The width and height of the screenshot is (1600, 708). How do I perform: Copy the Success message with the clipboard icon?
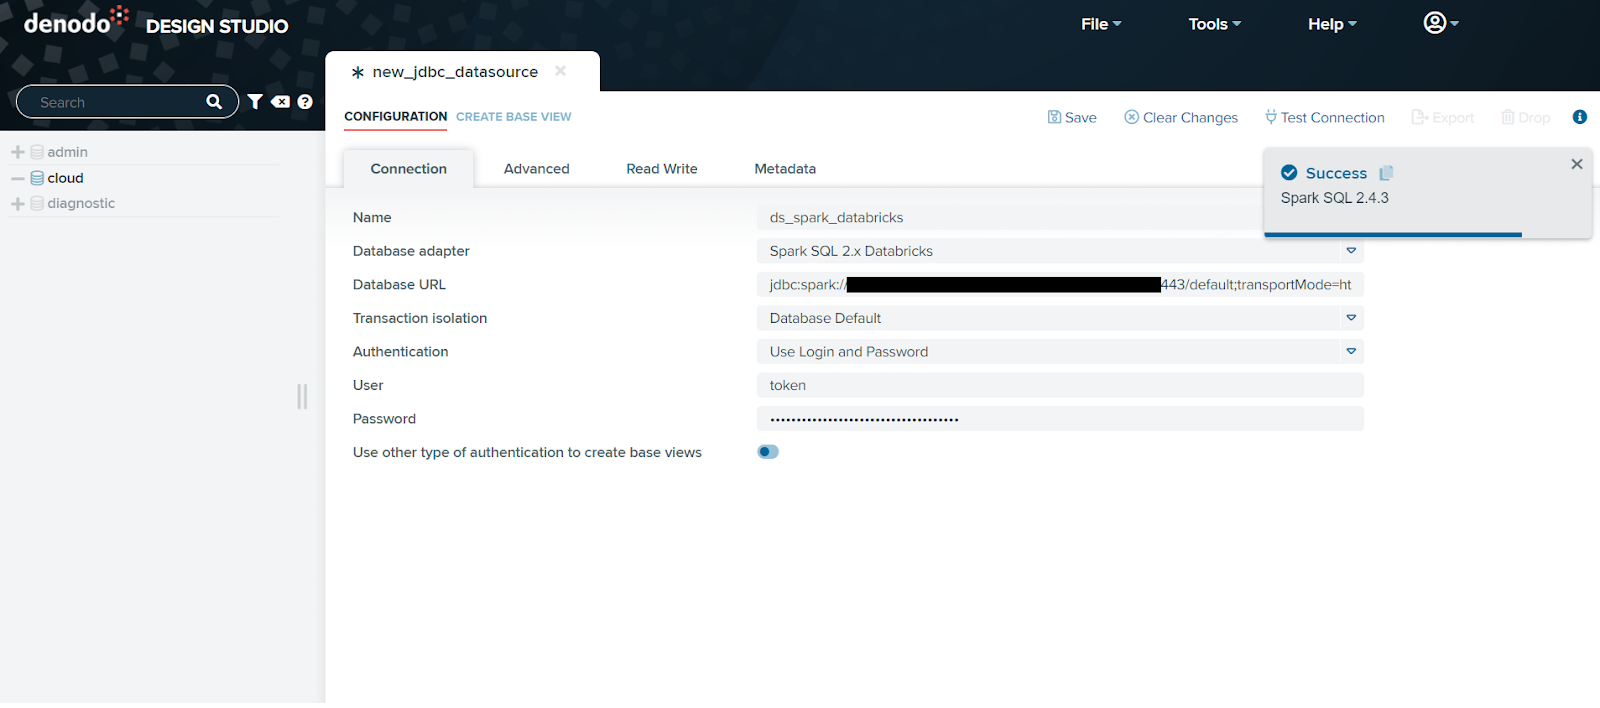tap(1386, 173)
